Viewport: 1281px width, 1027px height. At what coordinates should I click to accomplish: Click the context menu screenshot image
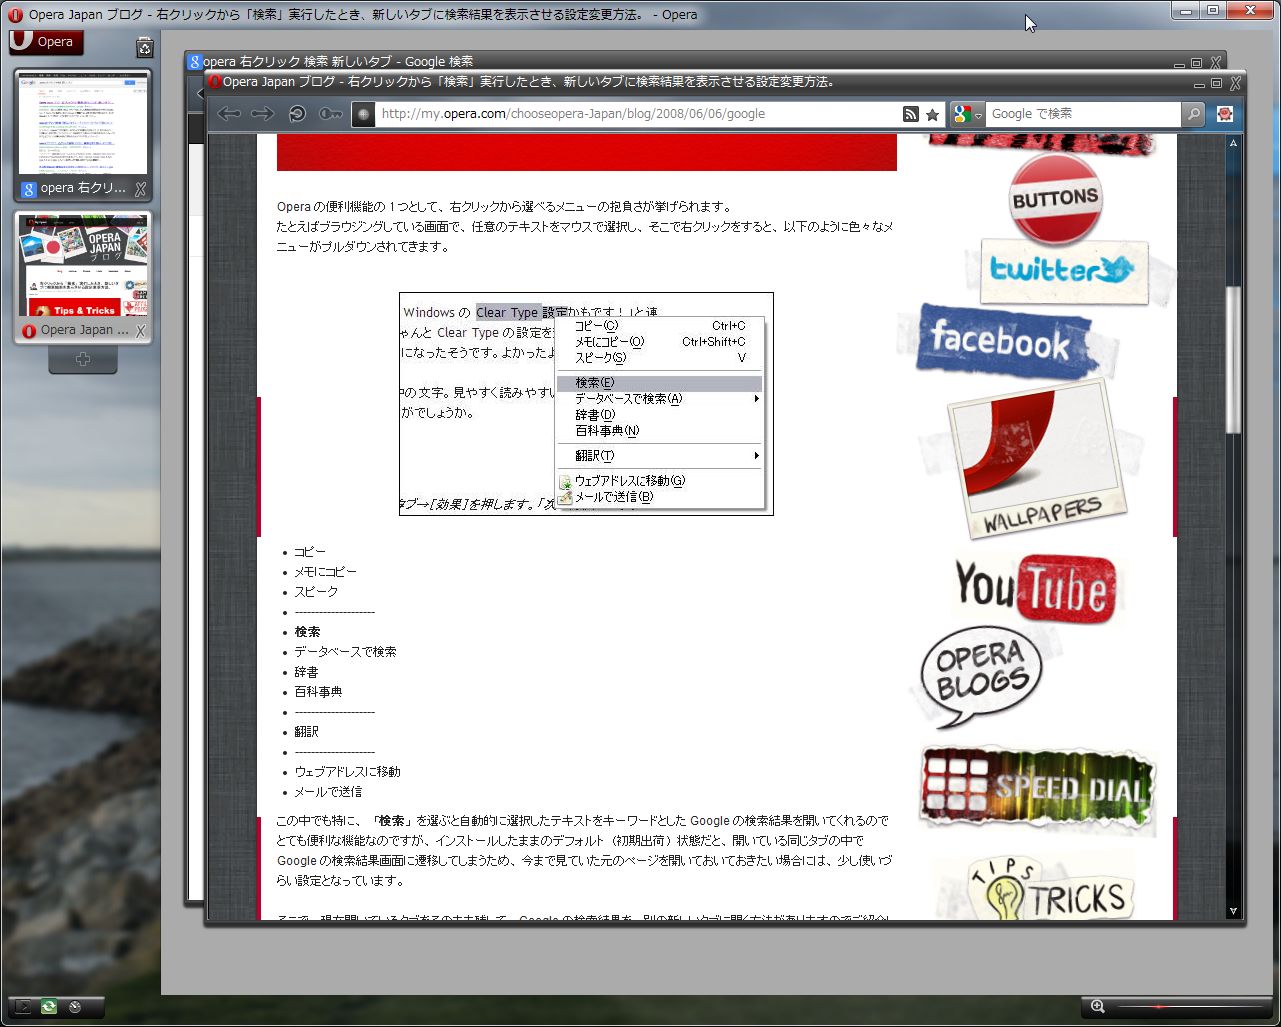586,404
